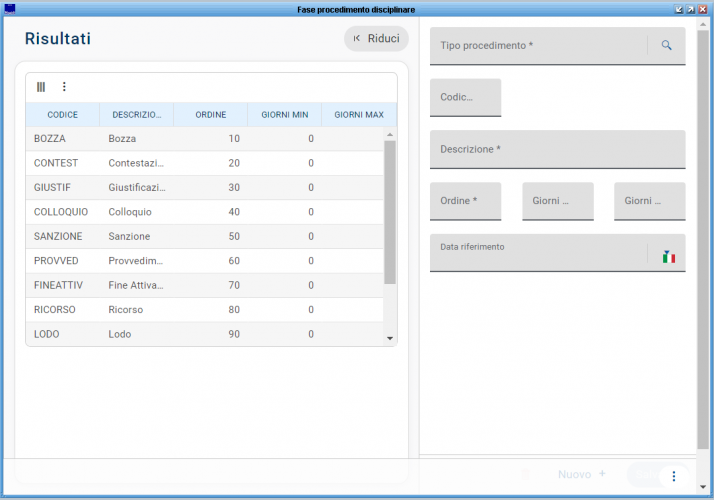714x500 pixels.
Task: Click into the Codice text field
Action: pyautogui.click(x=465, y=98)
